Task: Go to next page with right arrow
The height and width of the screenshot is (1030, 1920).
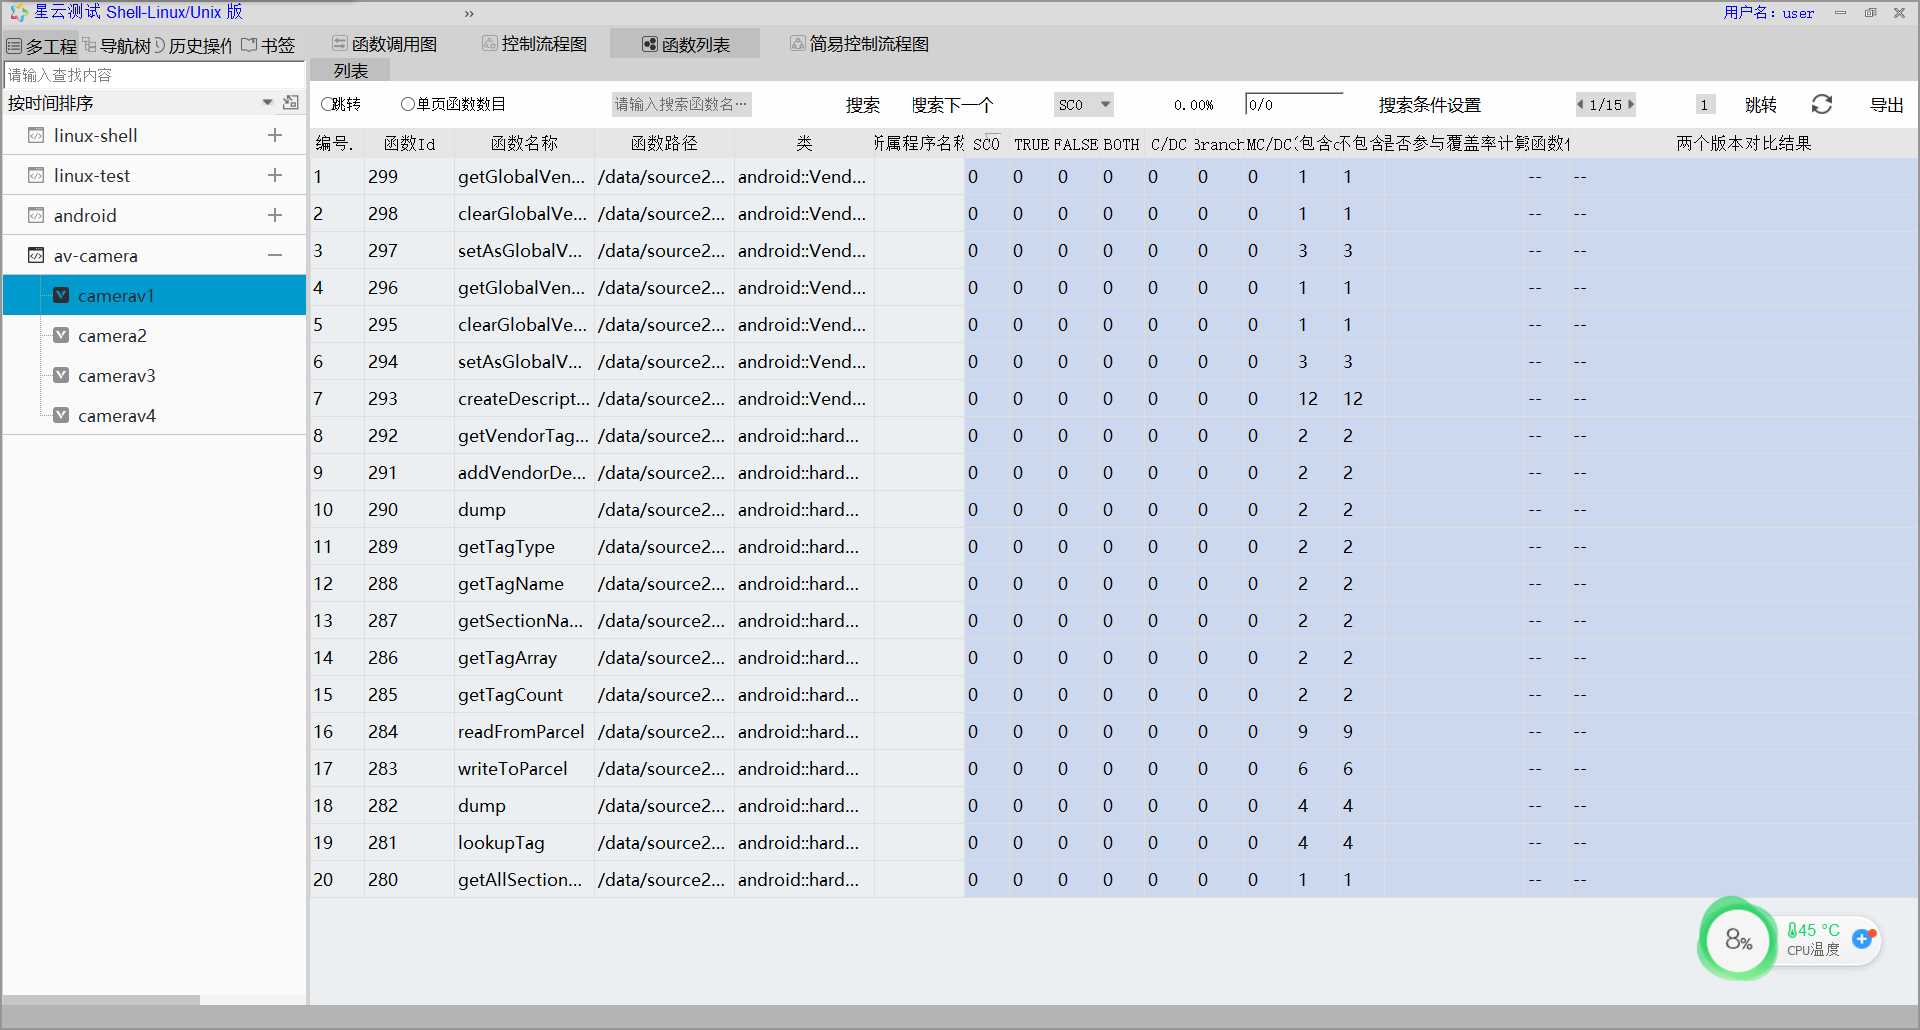Action: pos(1630,104)
